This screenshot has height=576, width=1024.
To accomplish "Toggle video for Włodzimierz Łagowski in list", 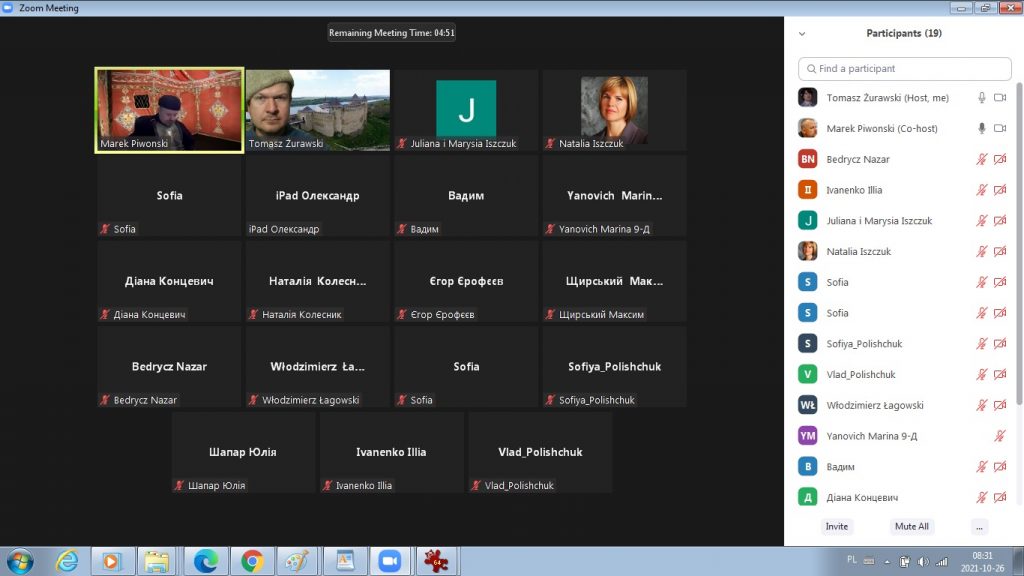I will (x=1000, y=405).
